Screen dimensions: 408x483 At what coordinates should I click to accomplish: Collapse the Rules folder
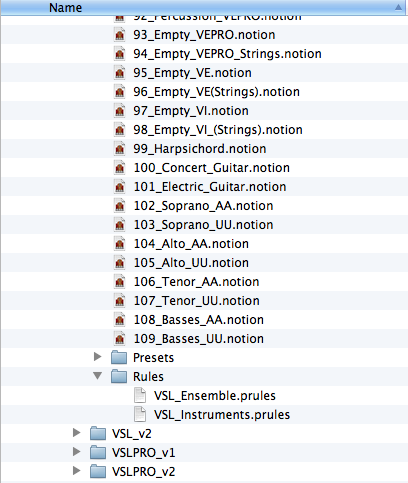[98, 376]
